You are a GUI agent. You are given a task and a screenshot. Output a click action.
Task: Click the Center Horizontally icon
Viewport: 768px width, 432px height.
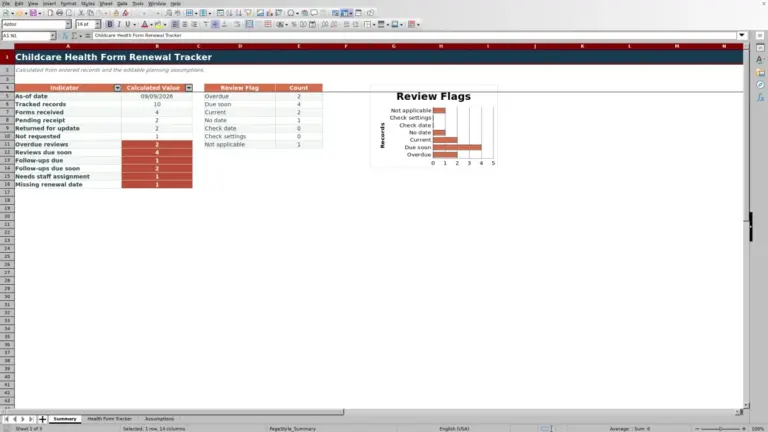(x=185, y=24)
